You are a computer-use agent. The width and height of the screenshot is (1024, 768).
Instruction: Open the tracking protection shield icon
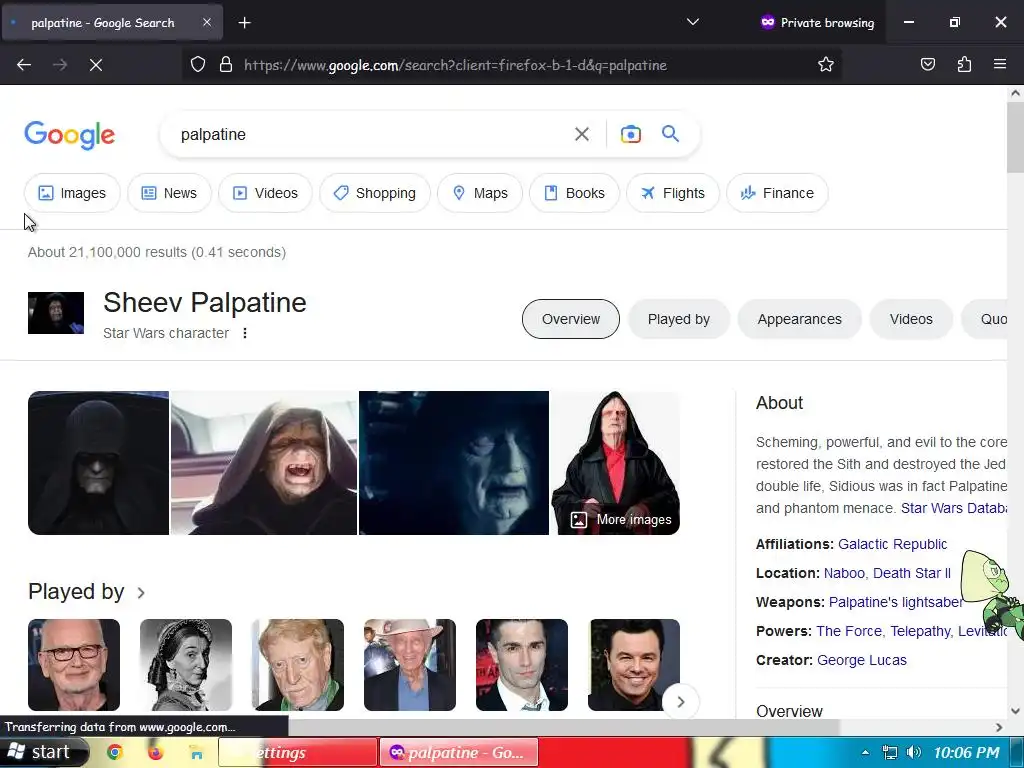(198, 64)
